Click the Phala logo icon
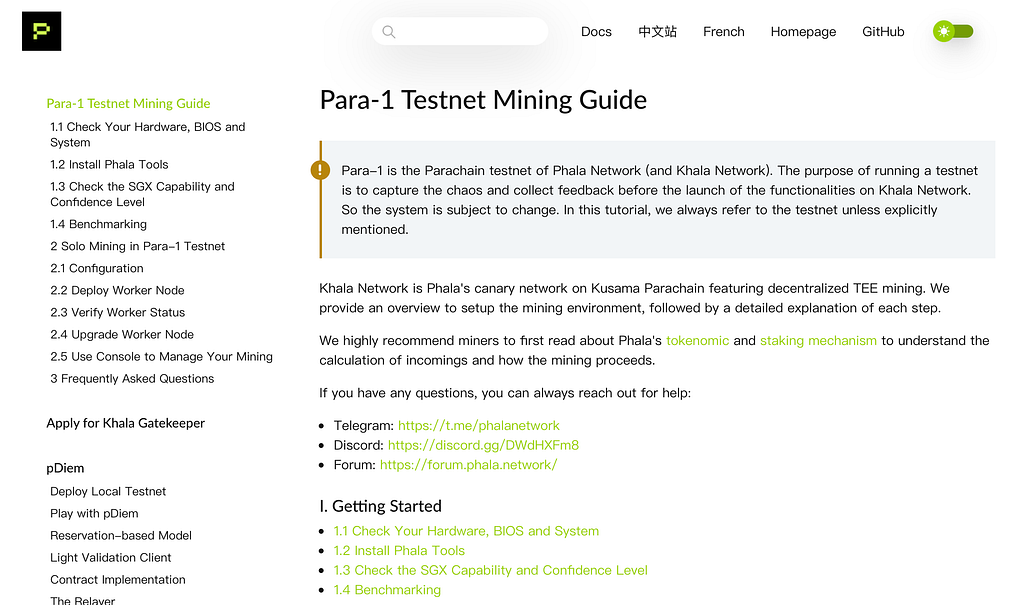 41,31
